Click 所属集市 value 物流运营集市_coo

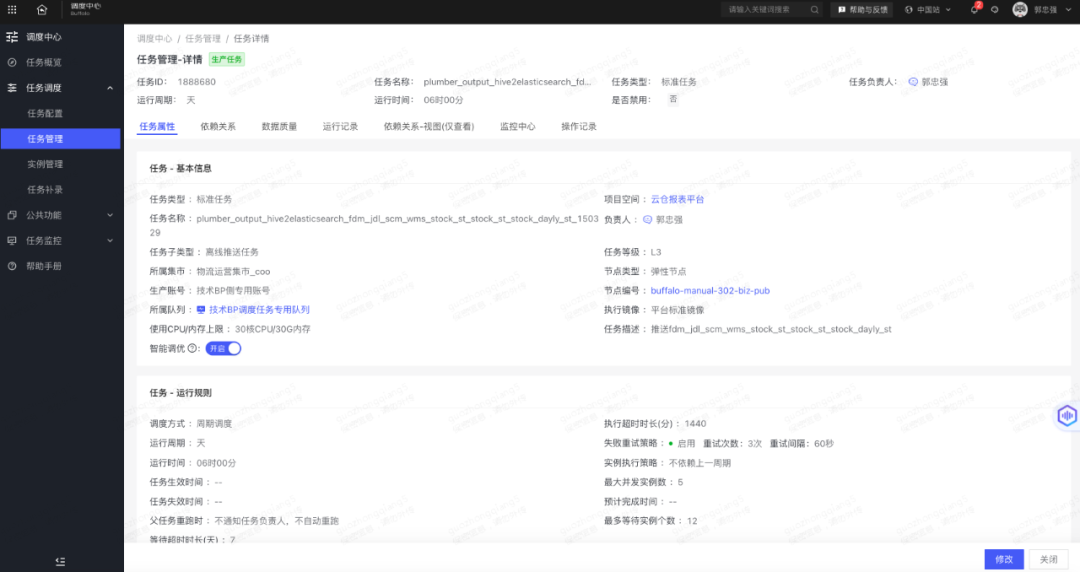click(233, 272)
